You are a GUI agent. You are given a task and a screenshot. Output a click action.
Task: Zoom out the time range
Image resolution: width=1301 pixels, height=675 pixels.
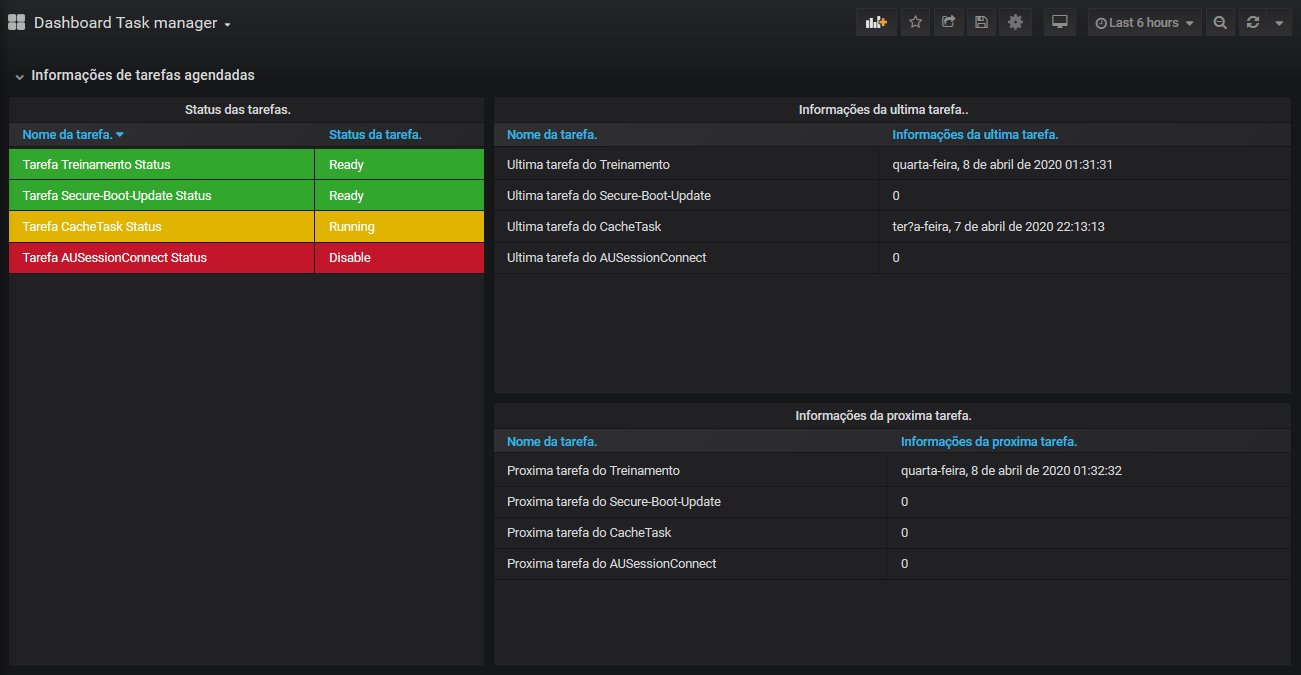click(1220, 22)
